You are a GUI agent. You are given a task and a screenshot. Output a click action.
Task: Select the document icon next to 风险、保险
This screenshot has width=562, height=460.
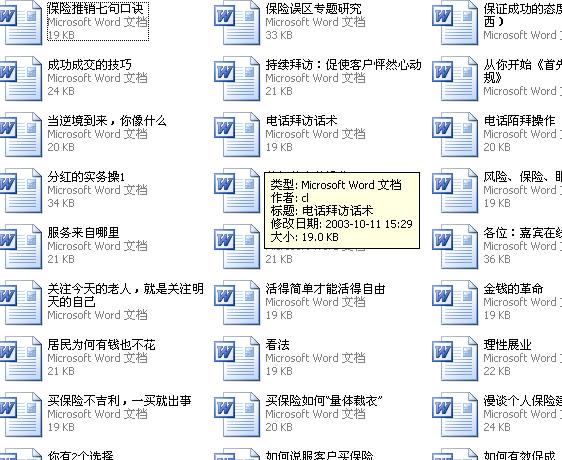tap(455, 191)
